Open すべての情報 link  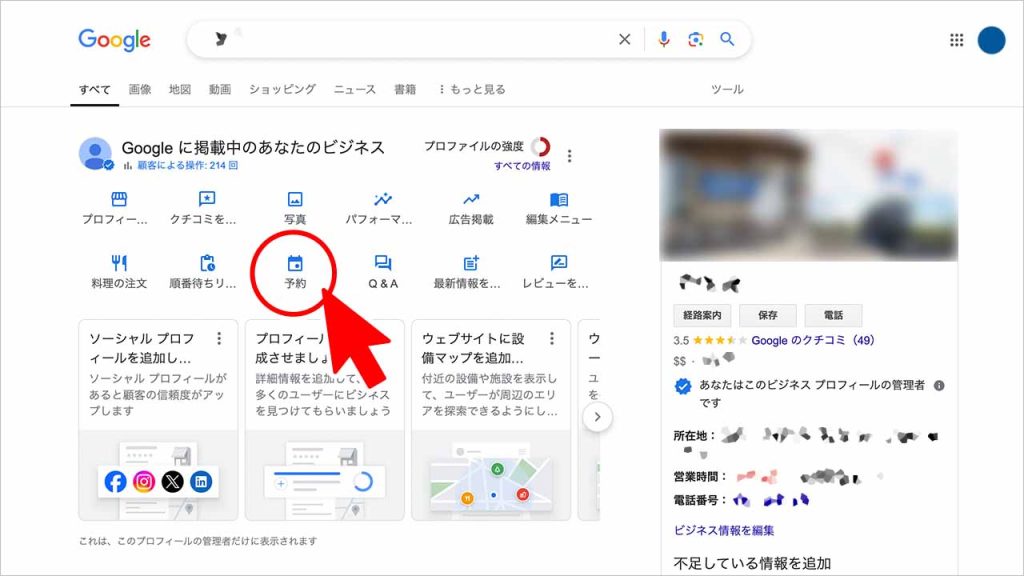(522, 166)
